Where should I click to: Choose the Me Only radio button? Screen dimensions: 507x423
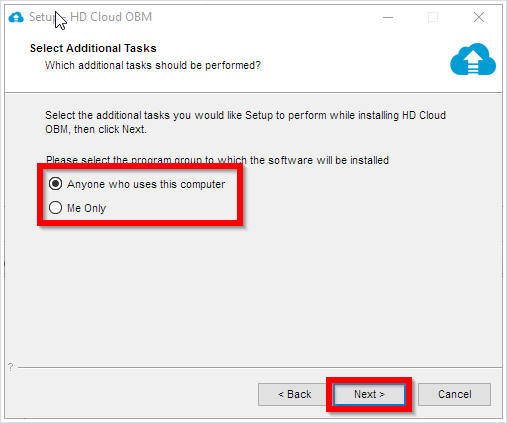click(x=55, y=208)
